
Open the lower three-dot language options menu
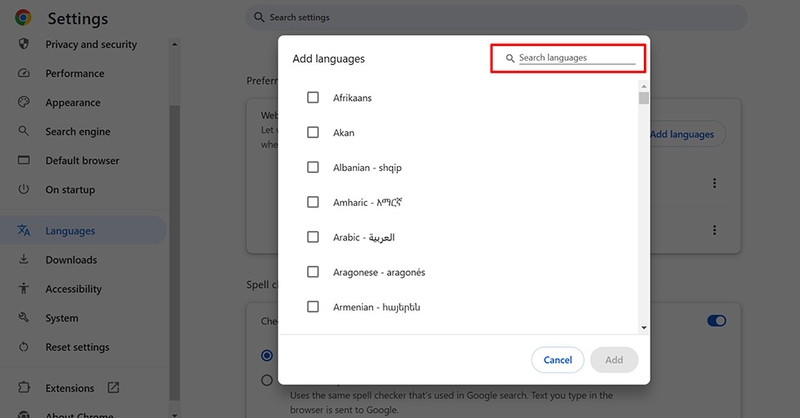pyautogui.click(x=714, y=230)
